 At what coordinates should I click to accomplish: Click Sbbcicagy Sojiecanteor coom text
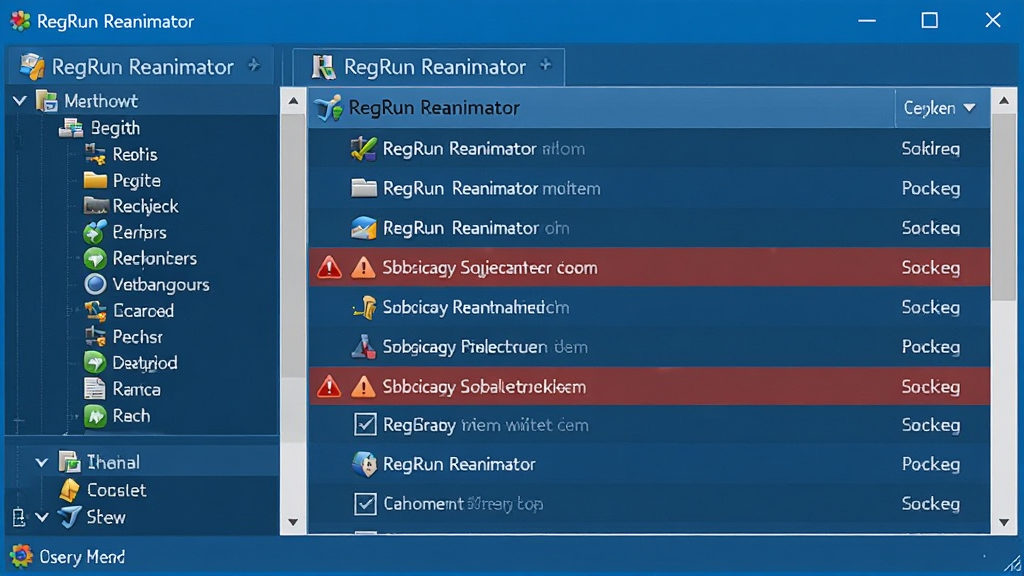[490, 268]
